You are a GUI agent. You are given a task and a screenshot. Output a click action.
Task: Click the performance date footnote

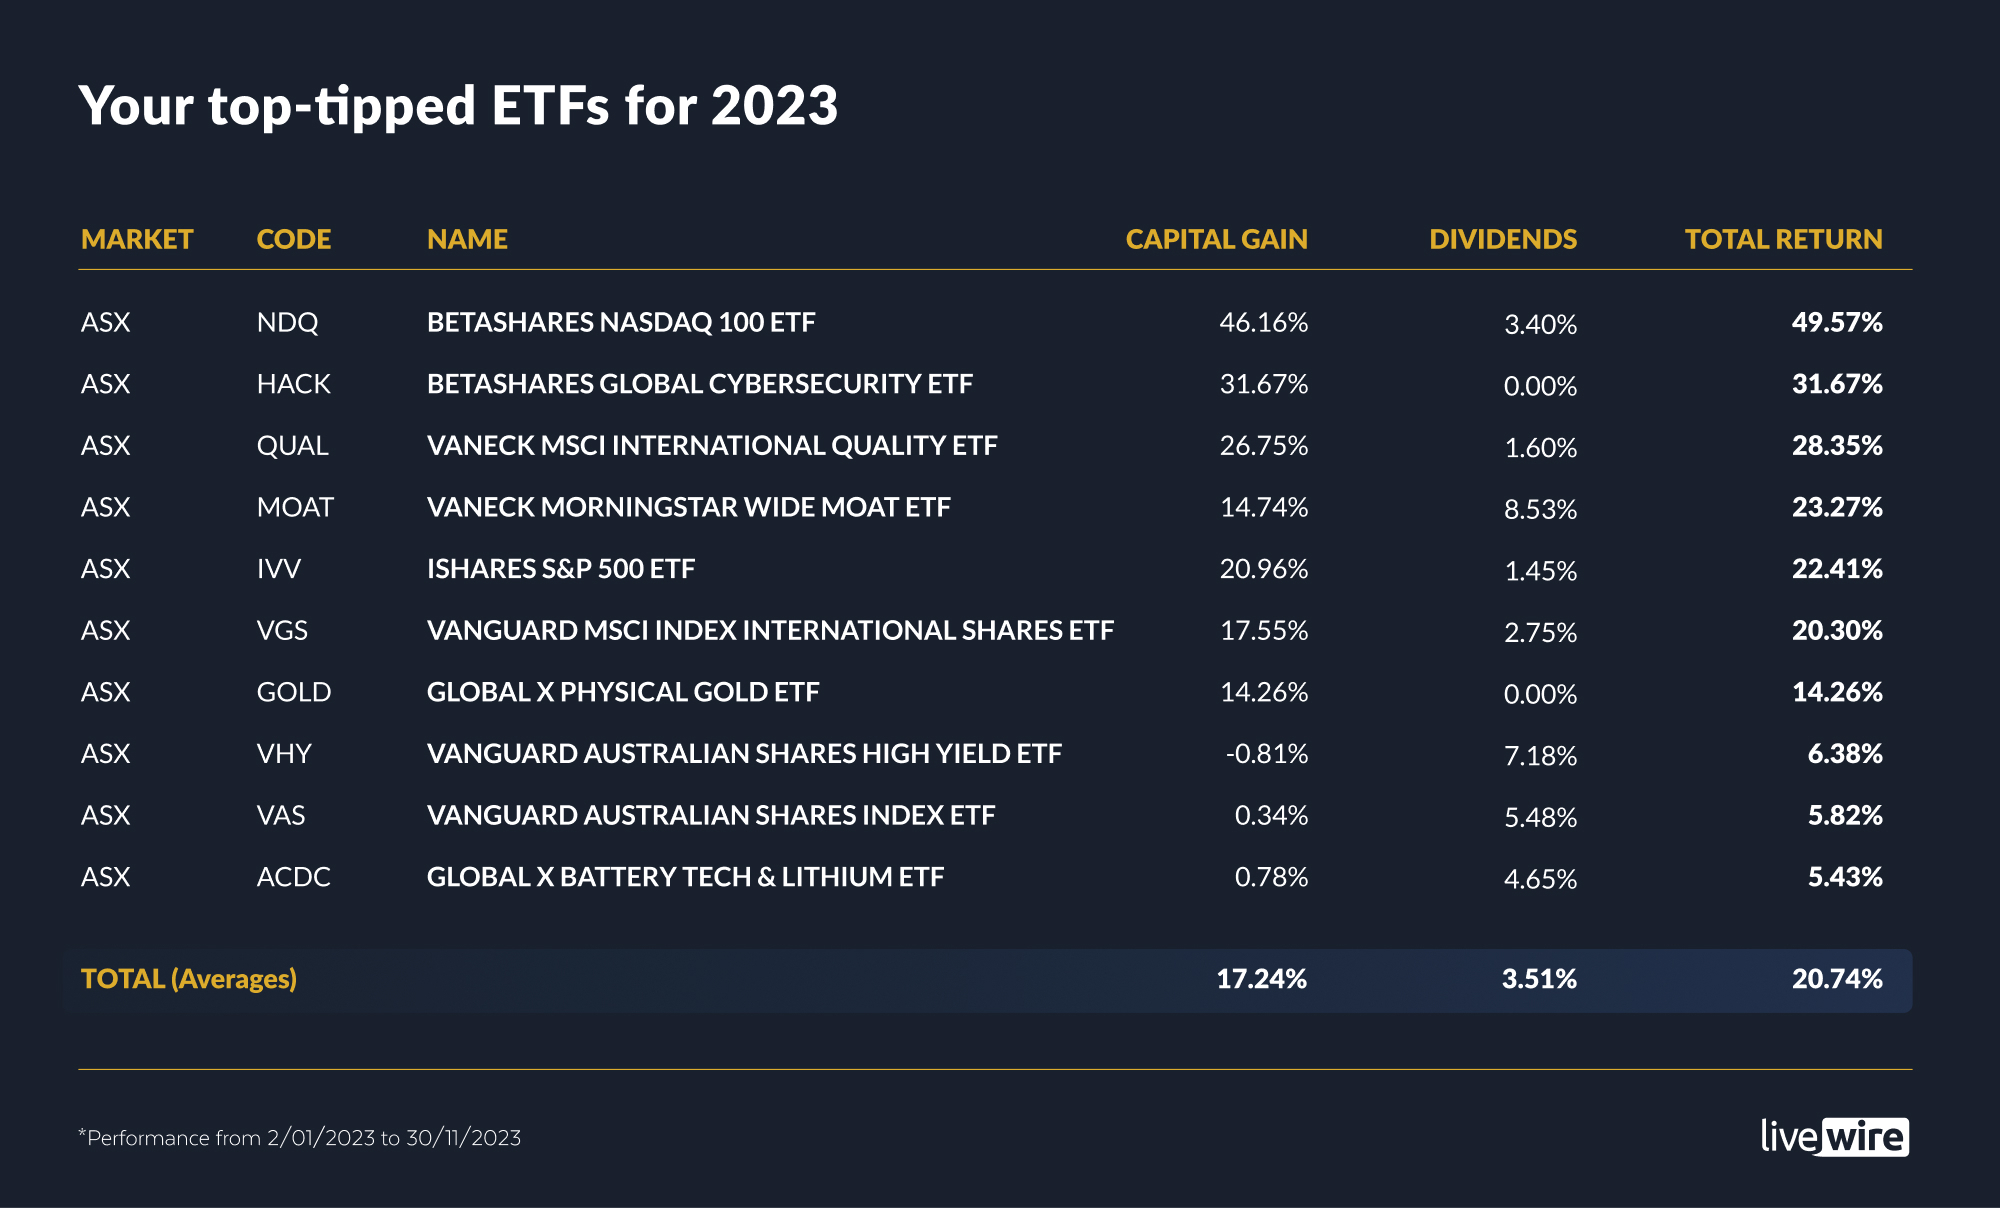pyautogui.click(x=300, y=1138)
